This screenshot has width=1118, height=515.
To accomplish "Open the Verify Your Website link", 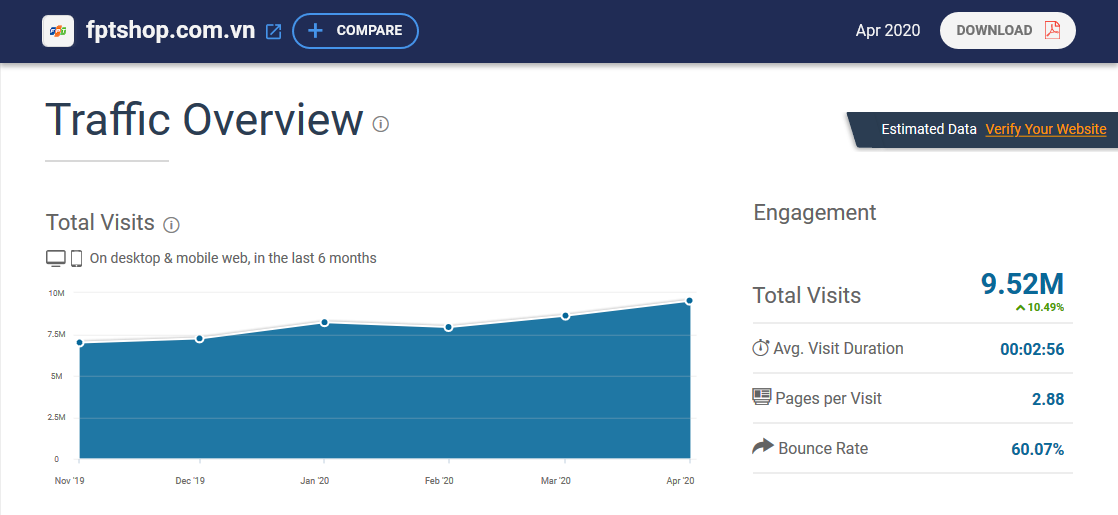I will tap(1045, 129).
